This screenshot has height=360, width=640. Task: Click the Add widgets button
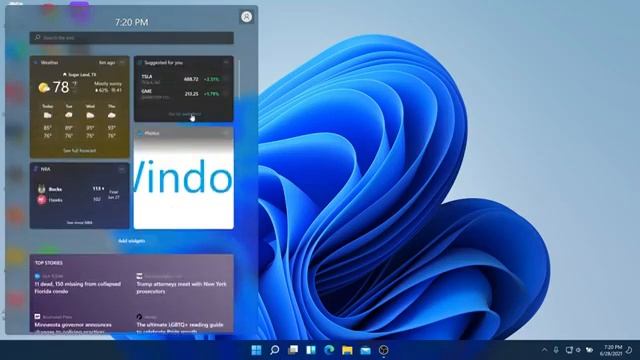coord(131,241)
